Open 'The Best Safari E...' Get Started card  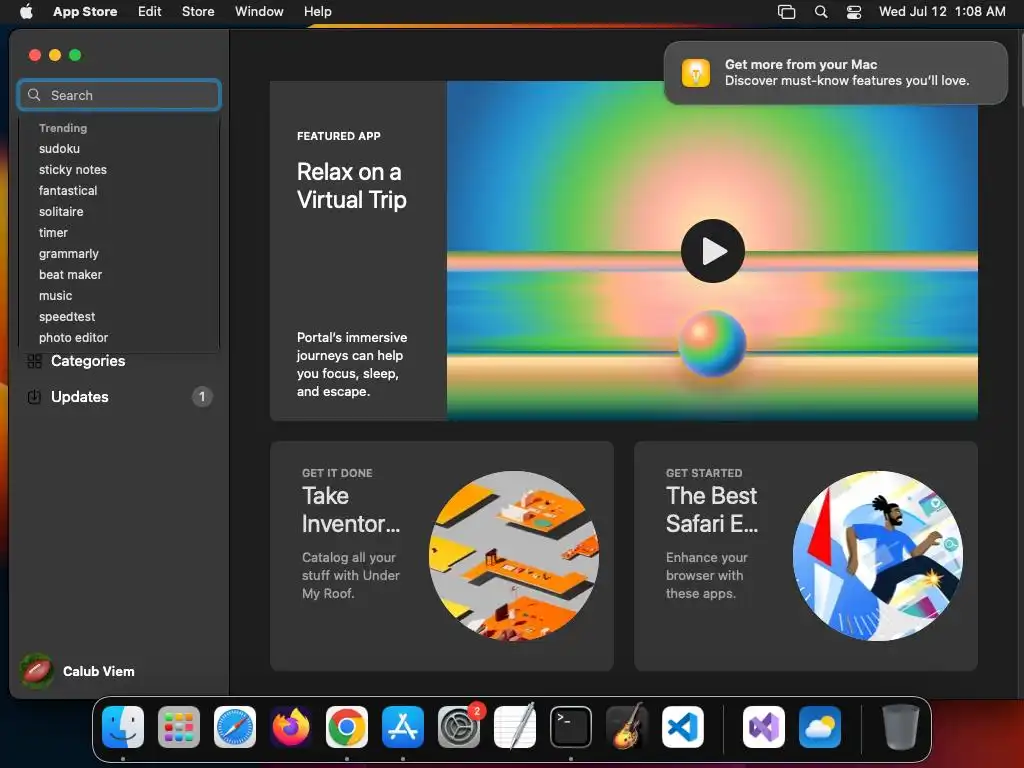[805, 556]
